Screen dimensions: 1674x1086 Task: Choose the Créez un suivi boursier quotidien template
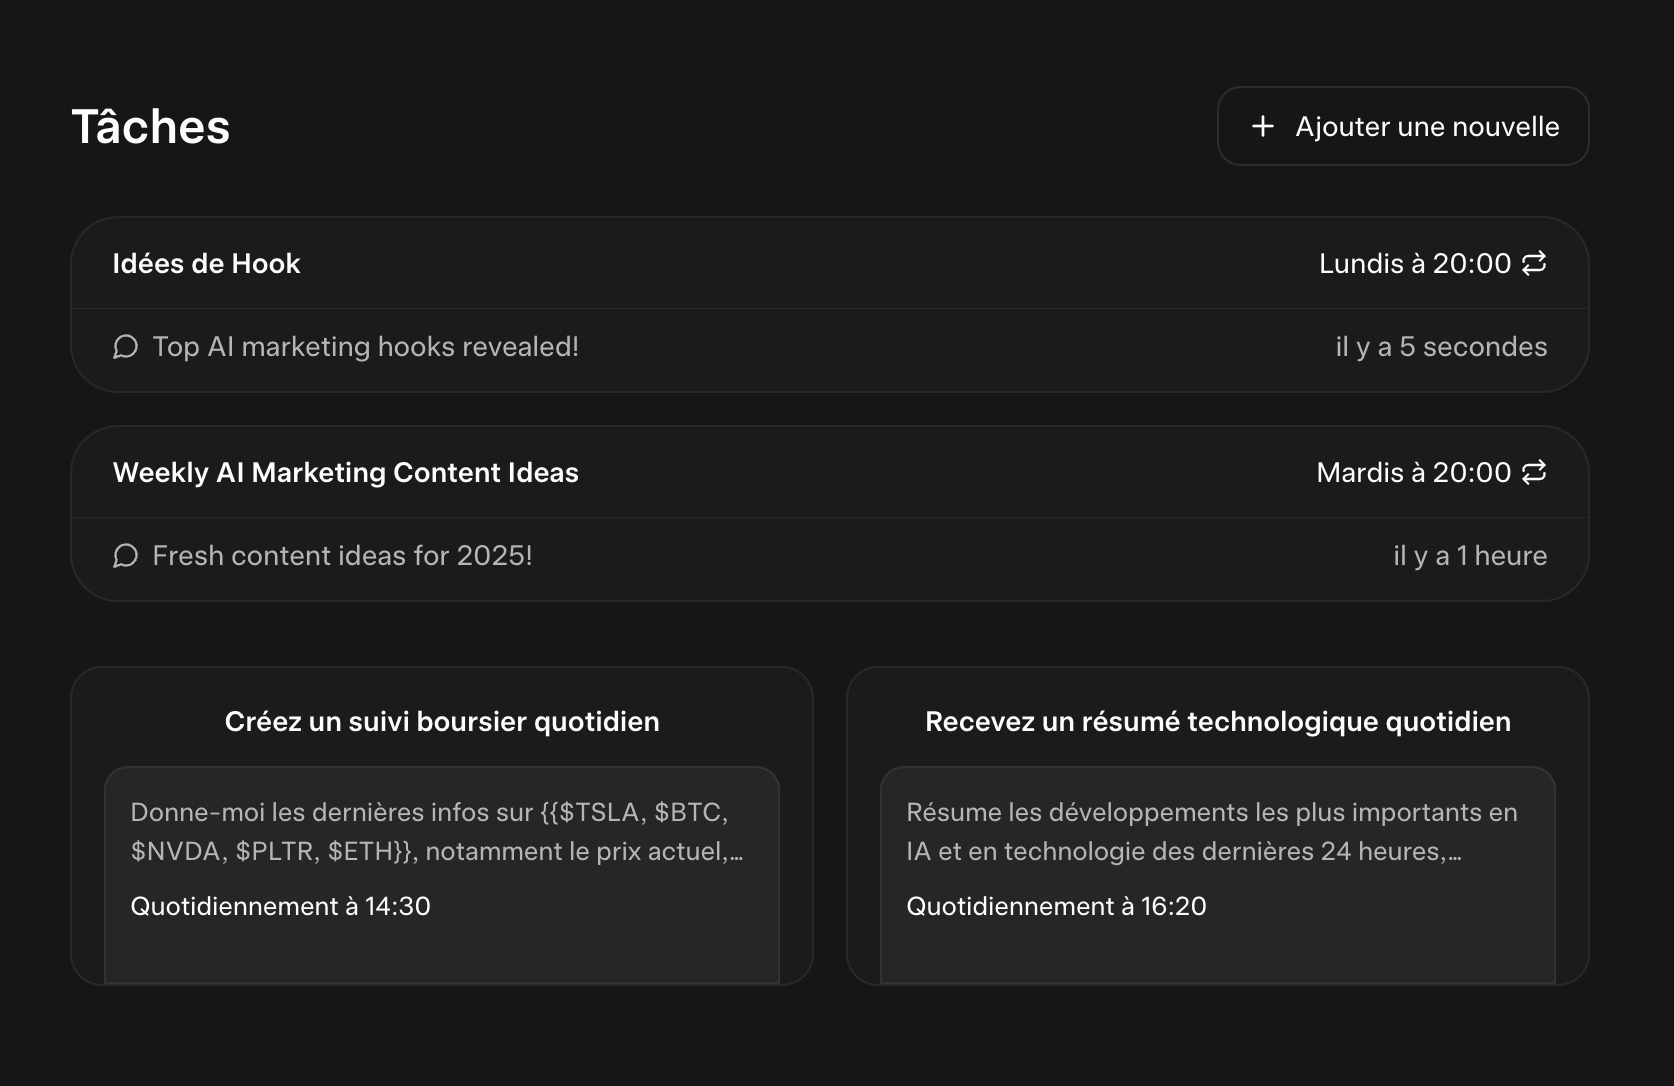point(442,722)
